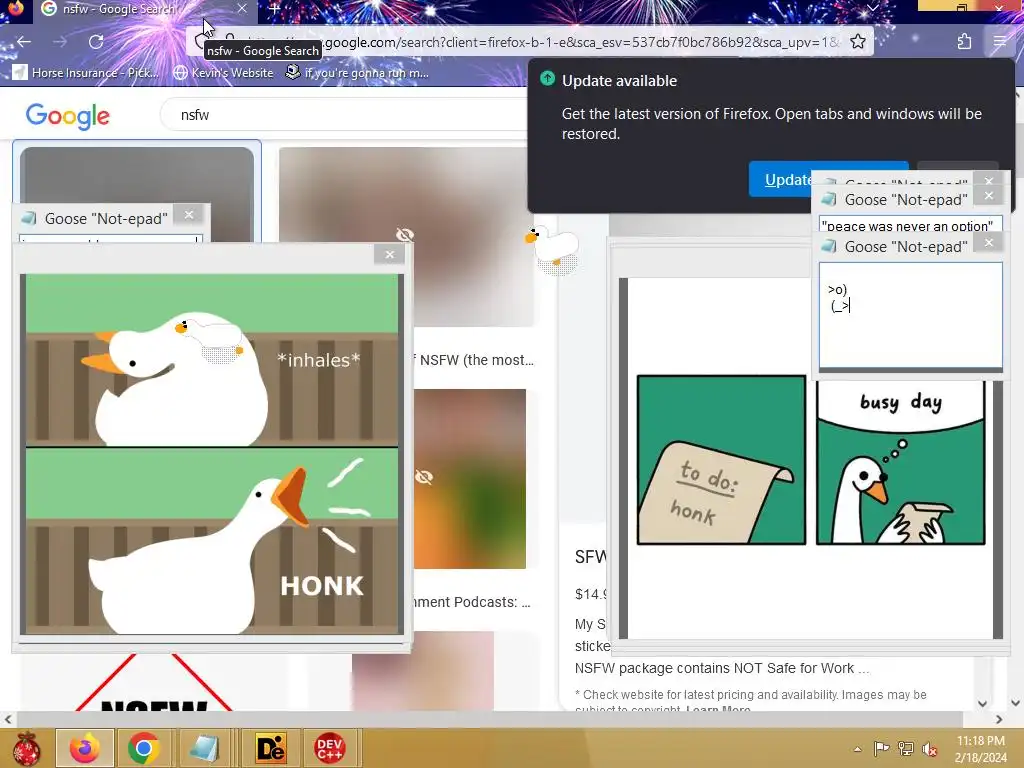
Task: Open the Firefox extensions puzzle icon
Action: point(964,42)
